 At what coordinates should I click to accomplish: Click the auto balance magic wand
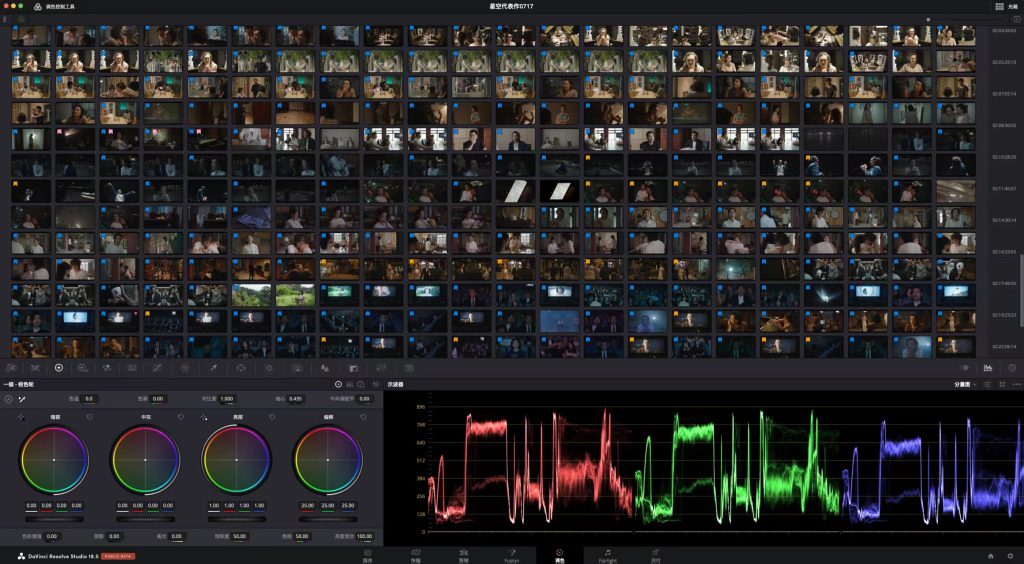(21, 399)
